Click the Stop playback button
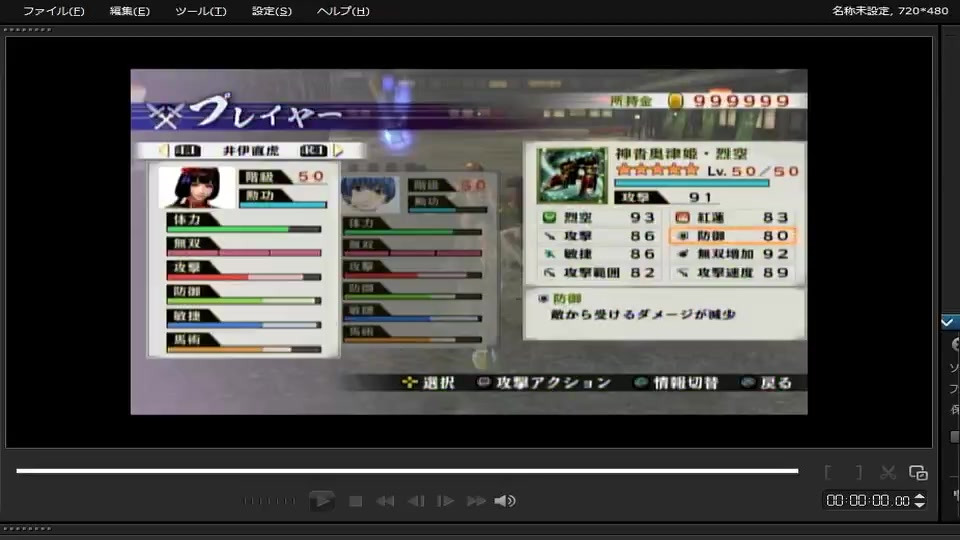The width and height of the screenshot is (960, 540). 355,501
